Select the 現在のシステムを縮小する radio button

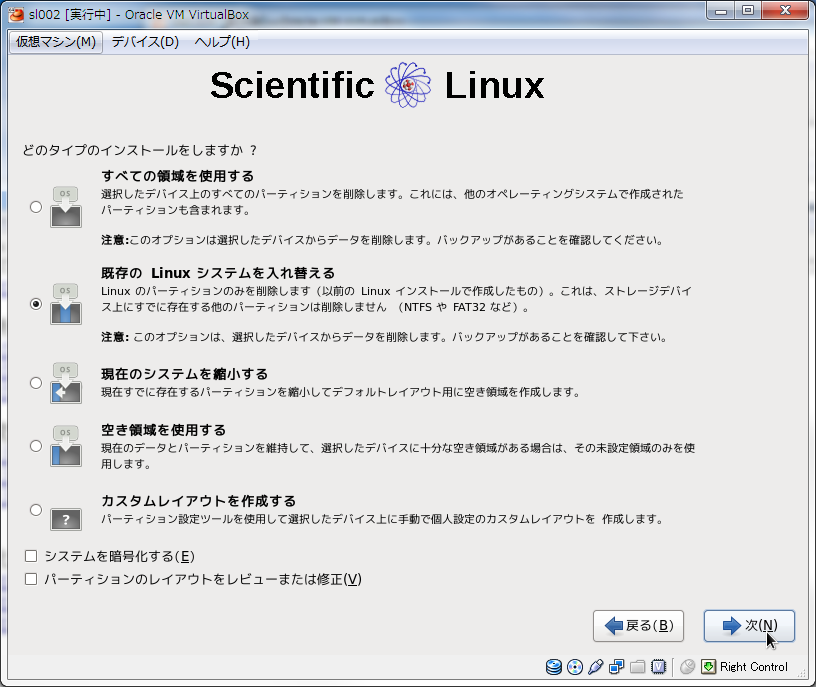[36, 383]
